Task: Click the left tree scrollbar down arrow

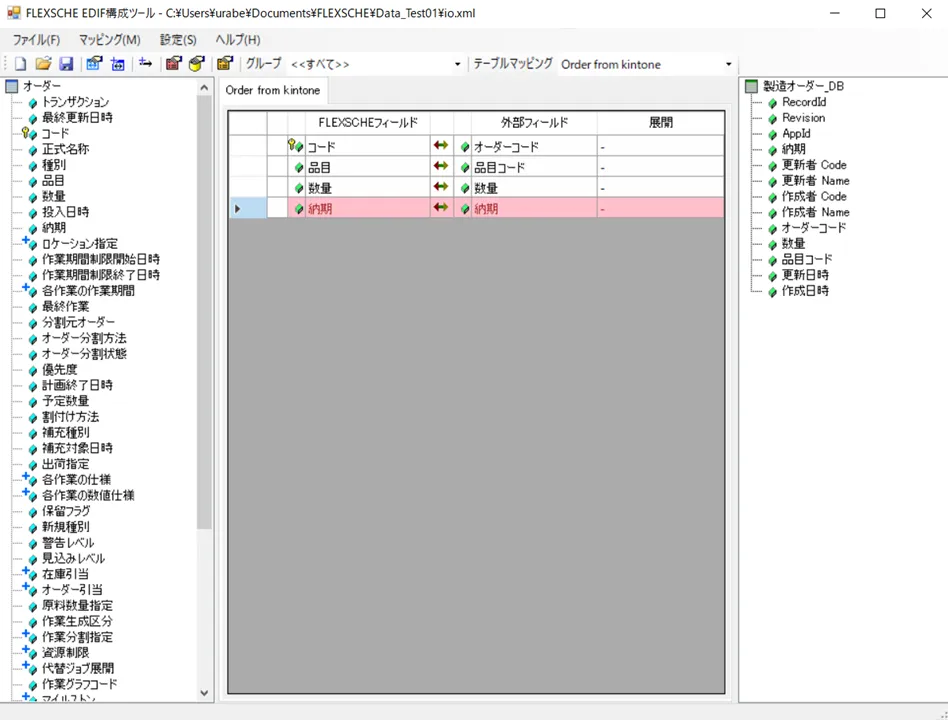Action: [205, 692]
